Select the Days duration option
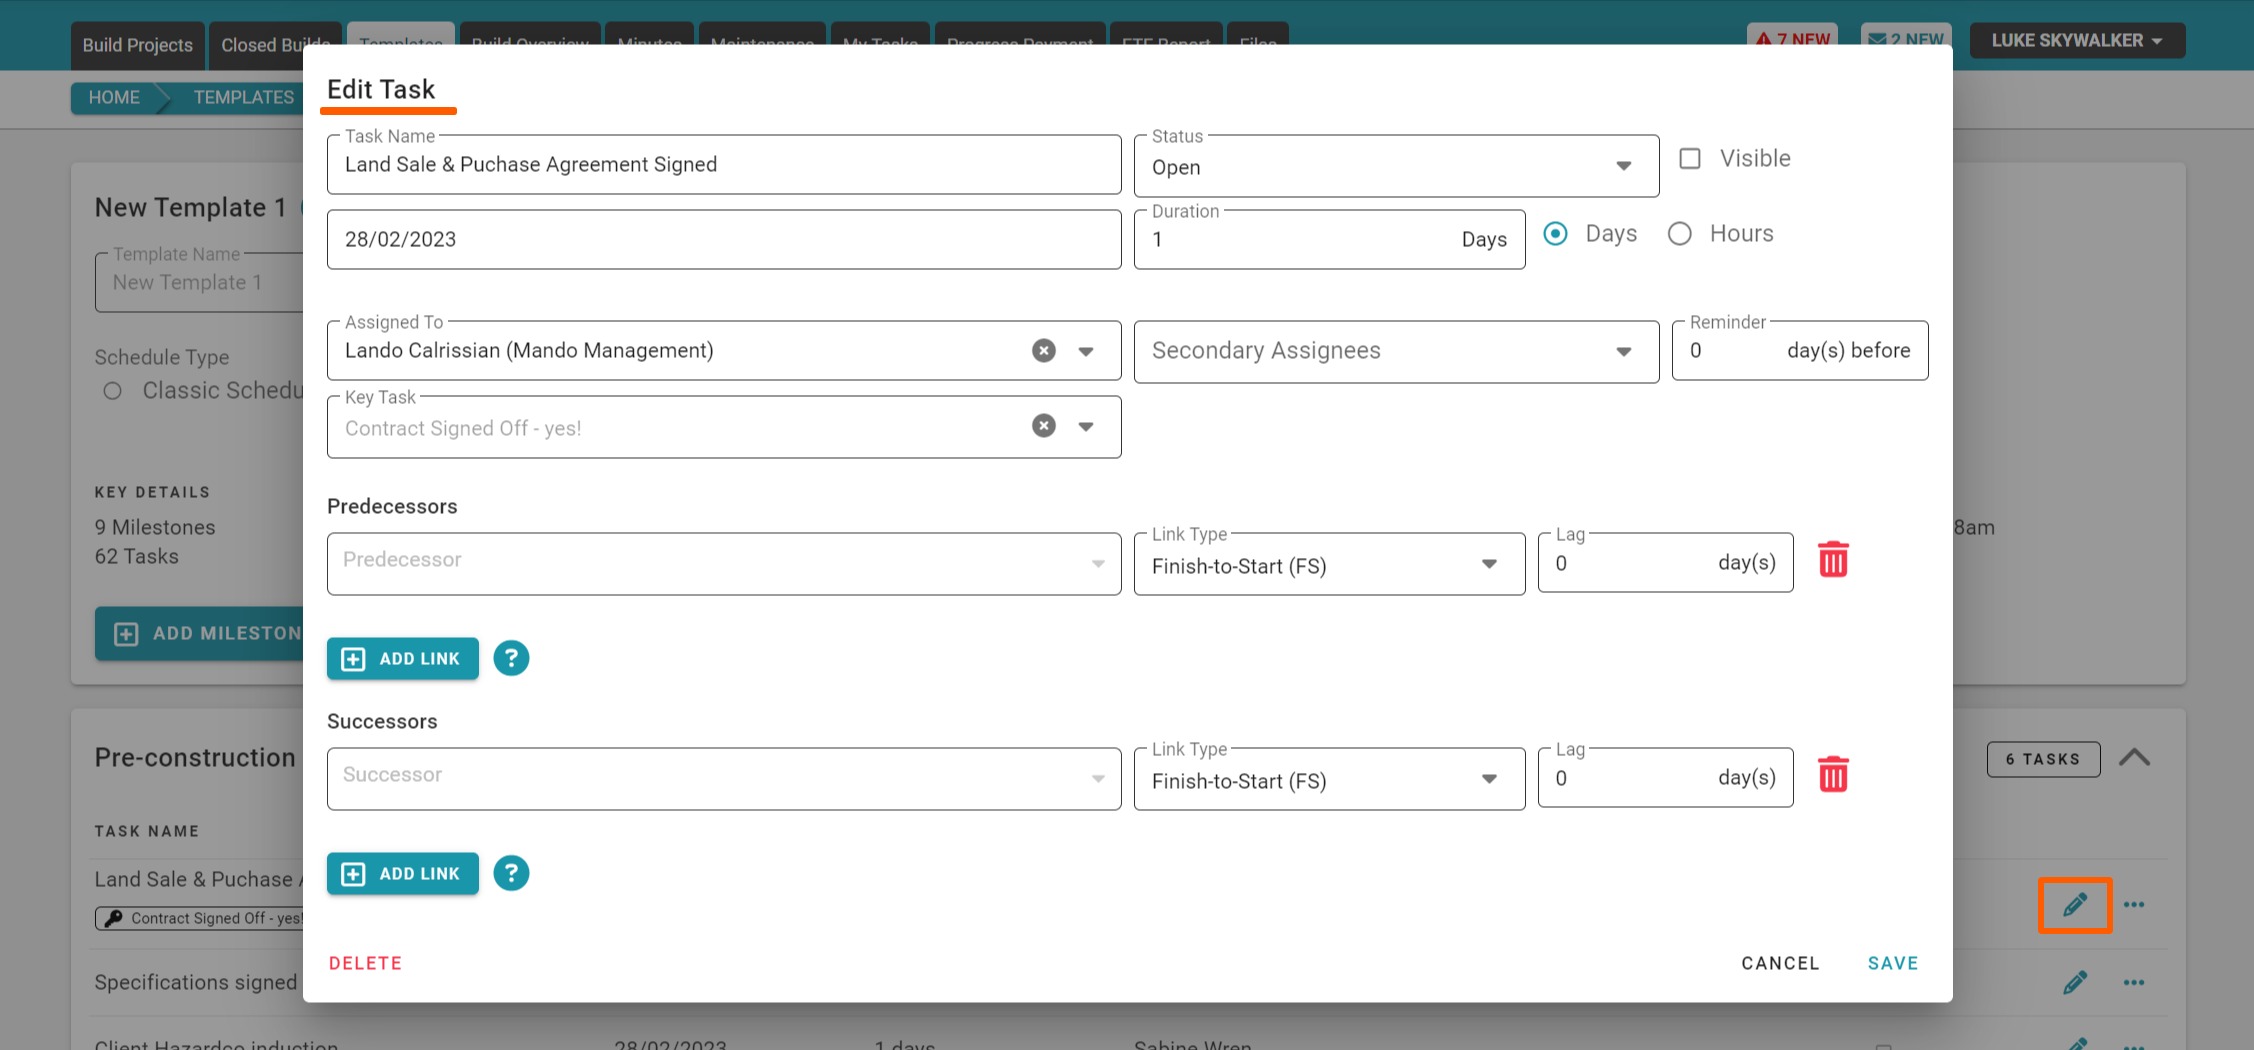This screenshot has width=2254, height=1050. 1555,234
